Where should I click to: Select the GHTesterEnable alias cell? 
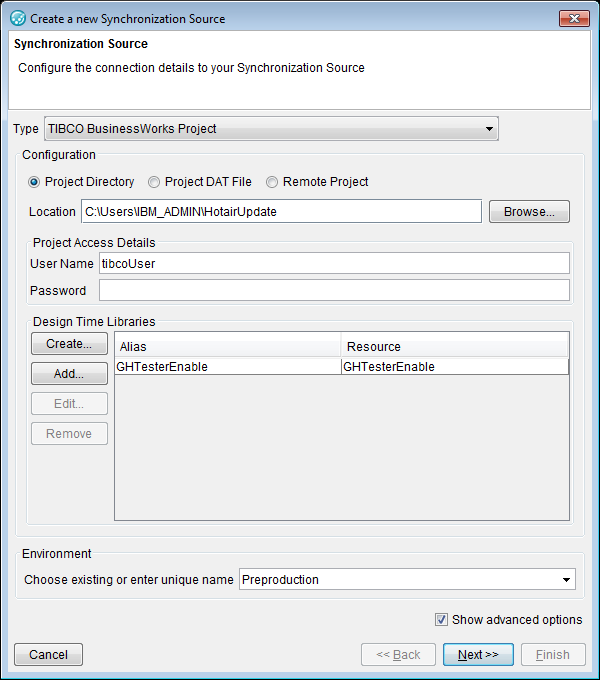(x=227, y=367)
